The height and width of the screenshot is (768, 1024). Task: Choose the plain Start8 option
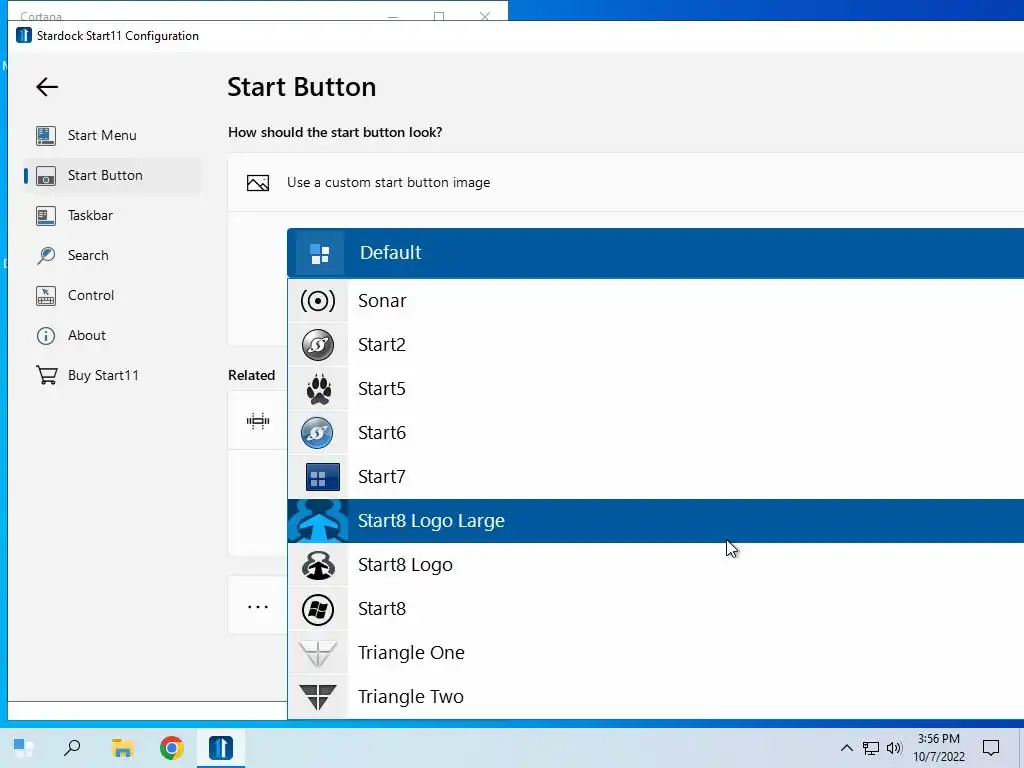656,609
